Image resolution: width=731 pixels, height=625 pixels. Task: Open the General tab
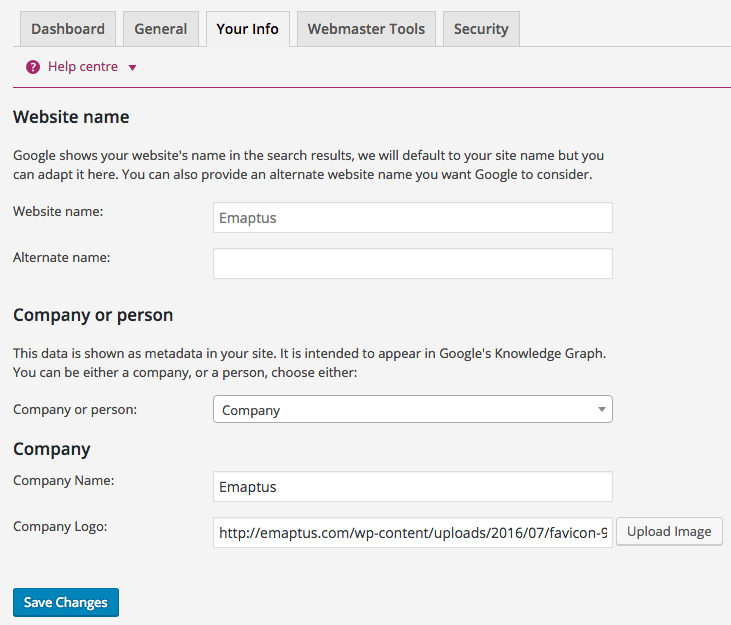161,29
